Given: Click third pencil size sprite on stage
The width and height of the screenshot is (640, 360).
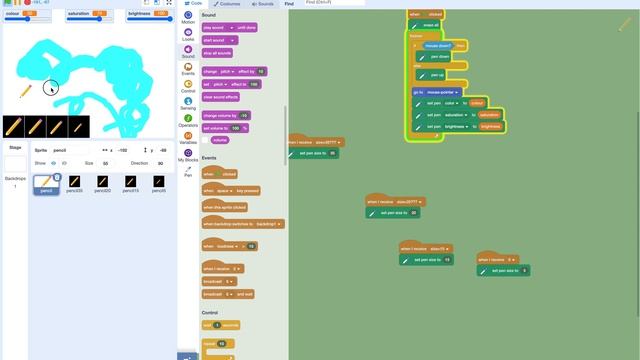Looking at the screenshot, I should pyautogui.click(x=57, y=127).
